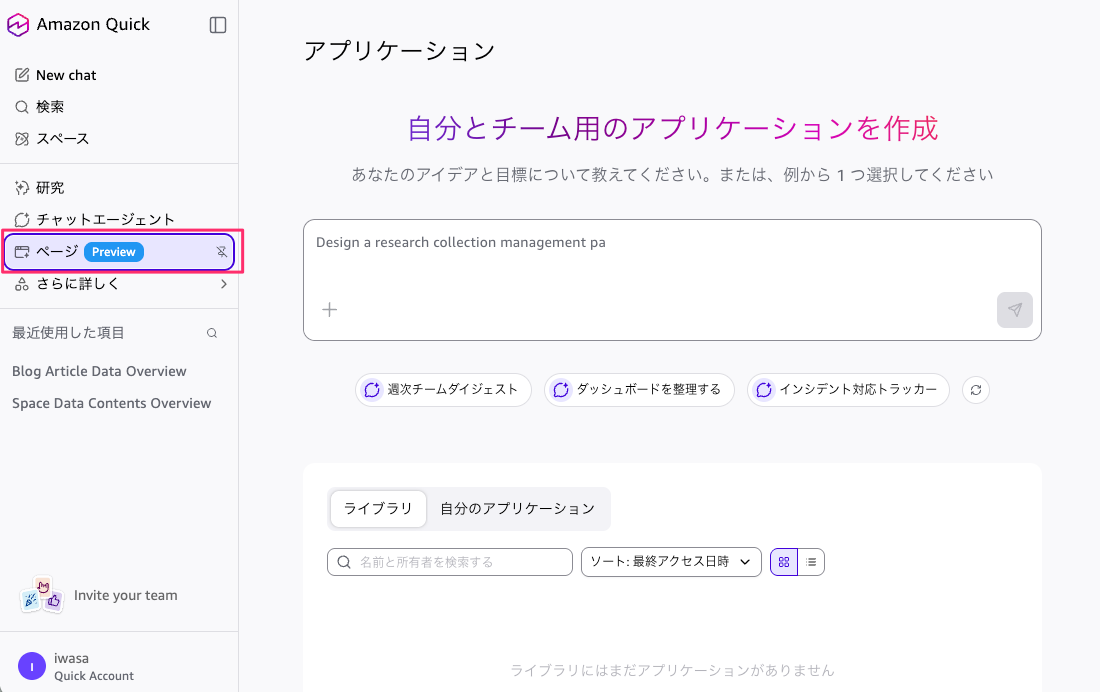Select the ライブラリ tab

click(x=377, y=509)
